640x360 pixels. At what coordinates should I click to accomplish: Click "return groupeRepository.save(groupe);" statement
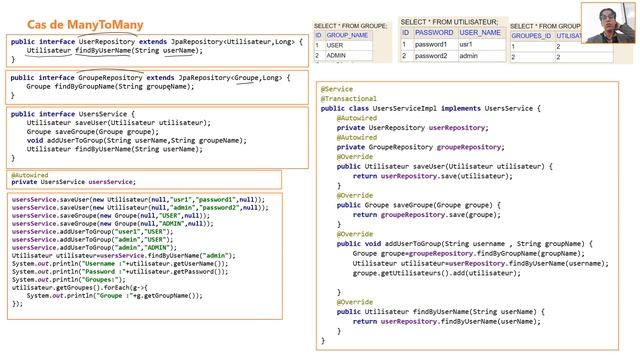point(427,215)
